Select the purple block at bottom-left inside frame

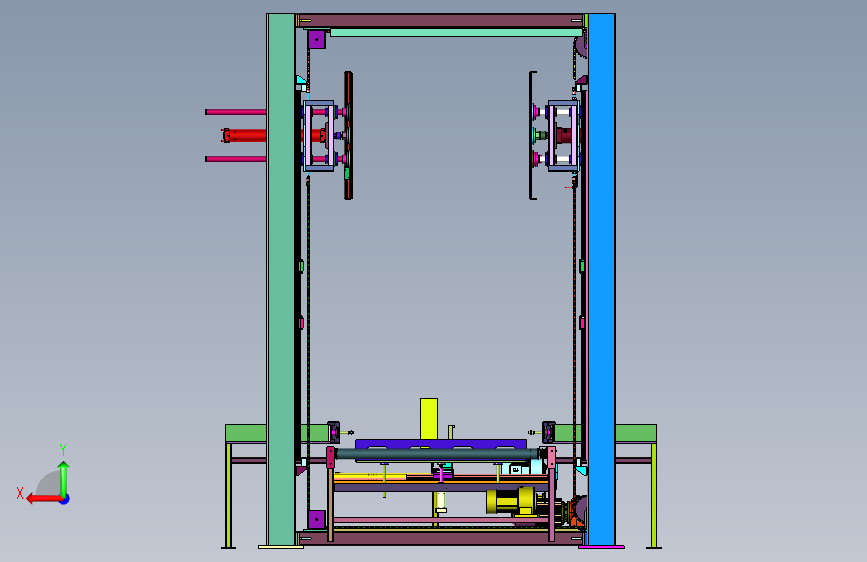coord(316,519)
